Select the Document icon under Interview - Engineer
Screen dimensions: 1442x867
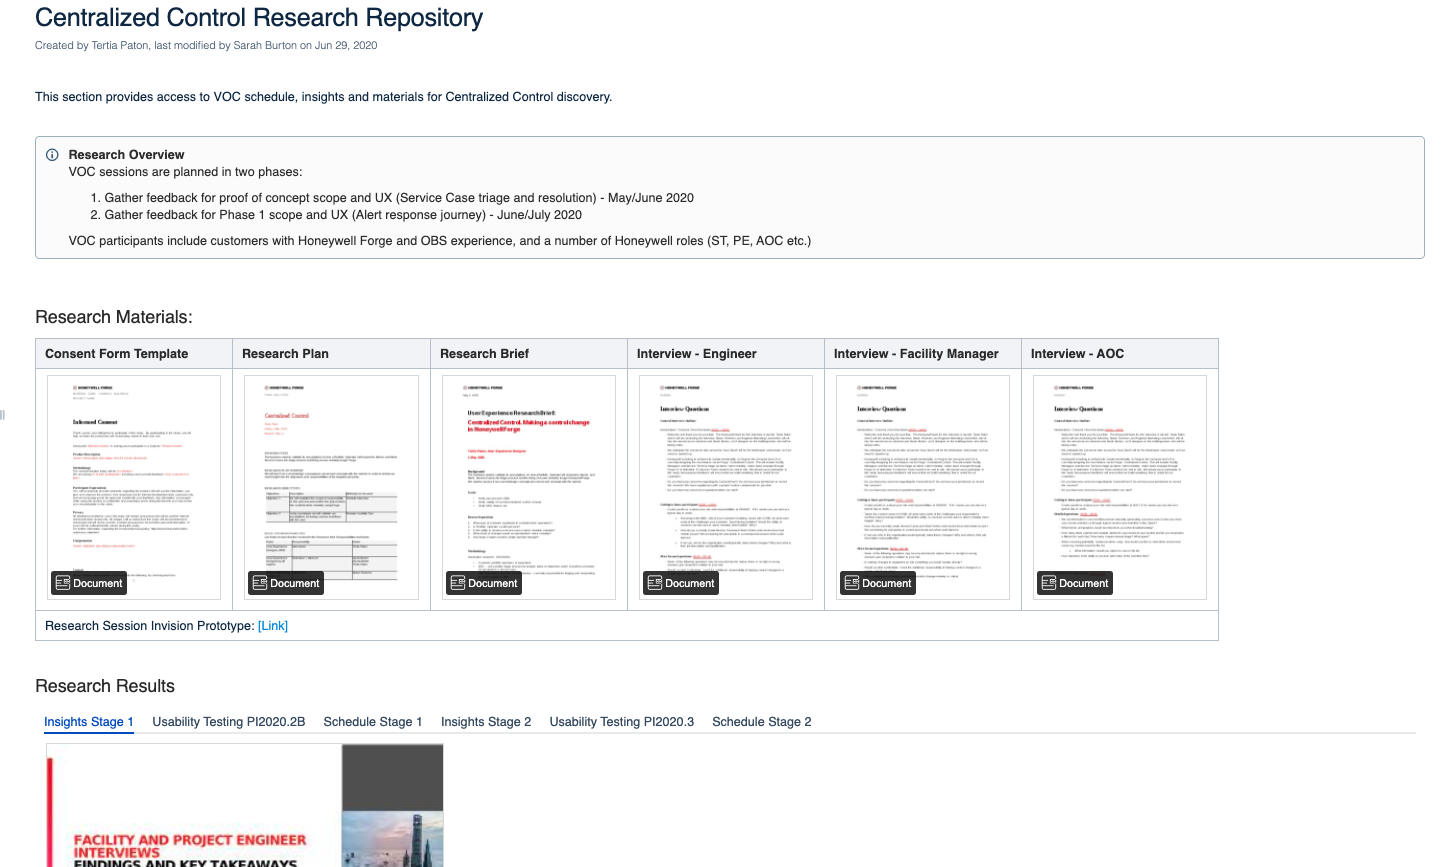tap(680, 582)
